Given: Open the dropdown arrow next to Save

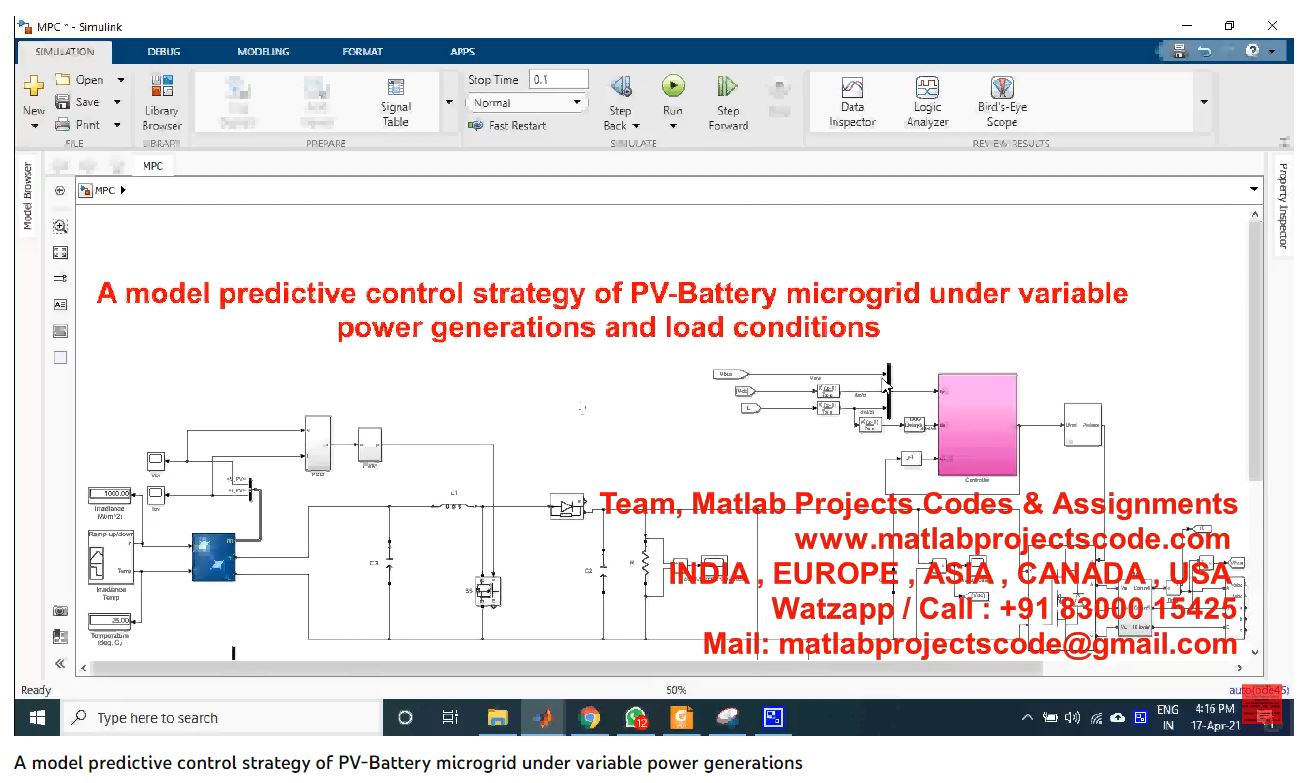Looking at the screenshot, I should pos(117,102).
